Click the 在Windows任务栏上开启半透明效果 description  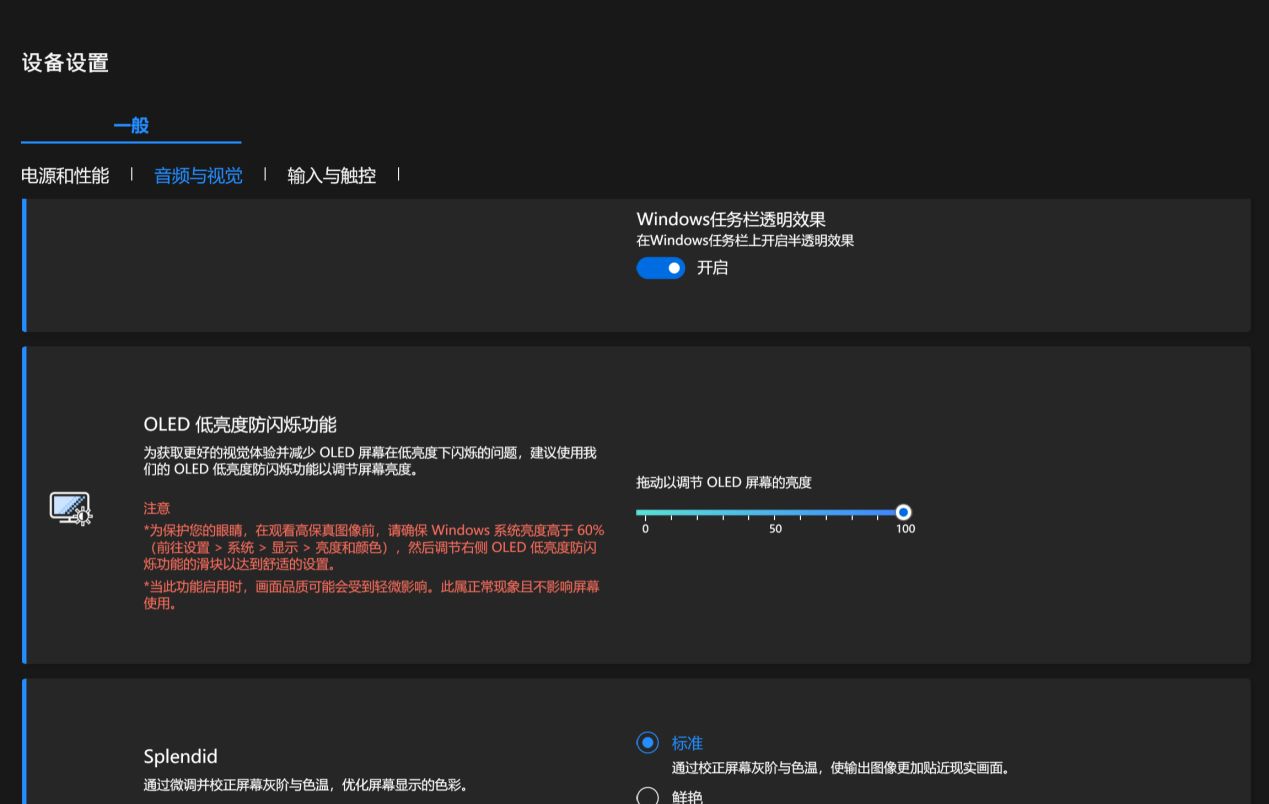(745, 240)
